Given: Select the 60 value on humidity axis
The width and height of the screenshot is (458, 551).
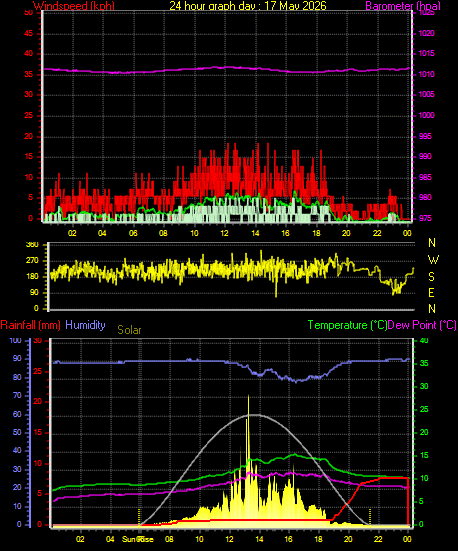Looking at the screenshot, I should tap(17, 414).
